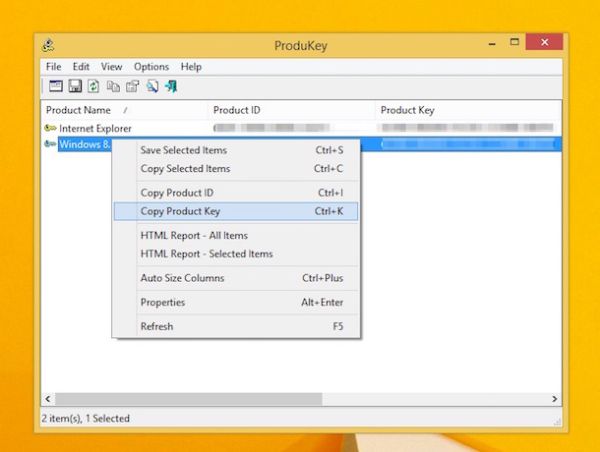This screenshot has height=452, width=600.
Task: Select Copy Product ID in context menu
Action: pyautogui.click(x=177, y=192)
